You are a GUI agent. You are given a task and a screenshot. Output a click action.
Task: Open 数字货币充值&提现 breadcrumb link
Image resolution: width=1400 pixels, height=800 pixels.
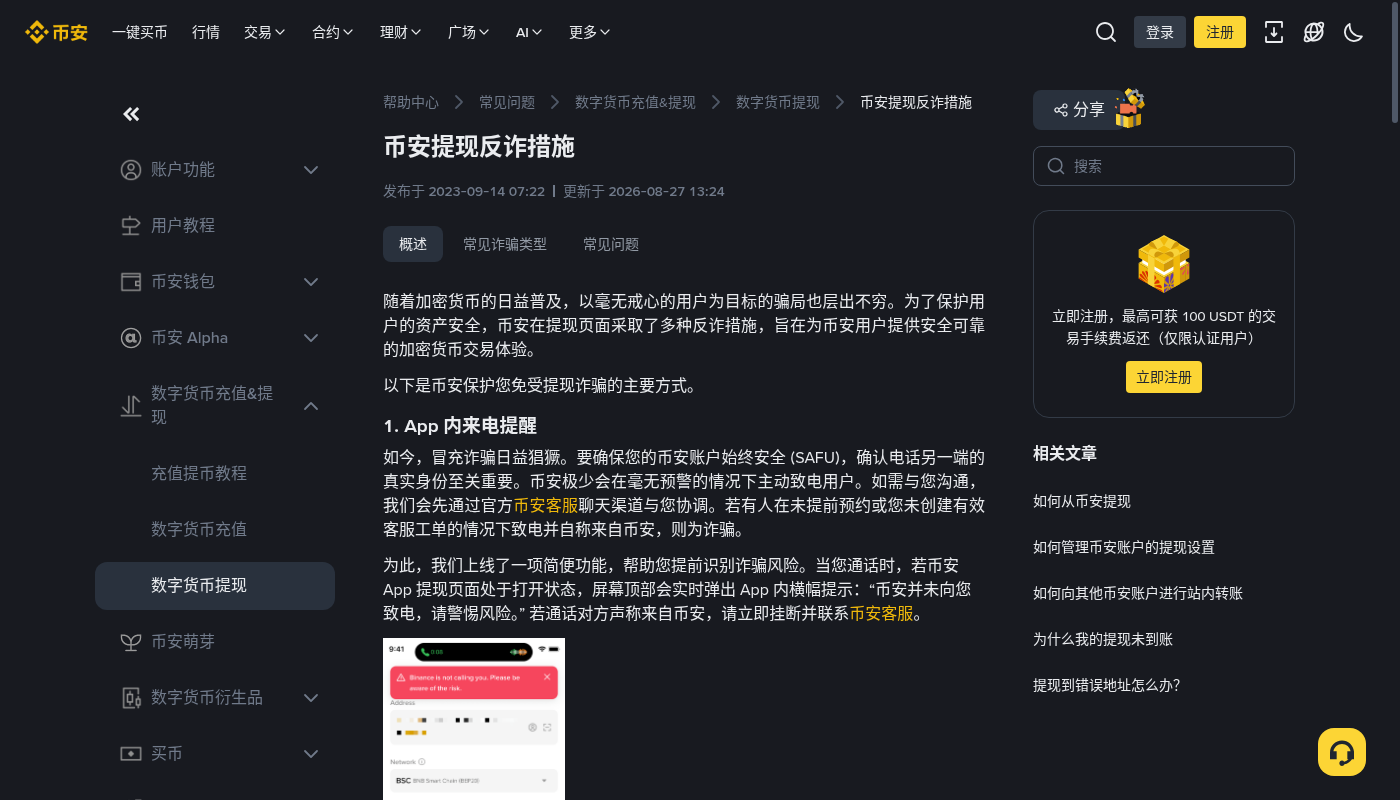[635, 102]
